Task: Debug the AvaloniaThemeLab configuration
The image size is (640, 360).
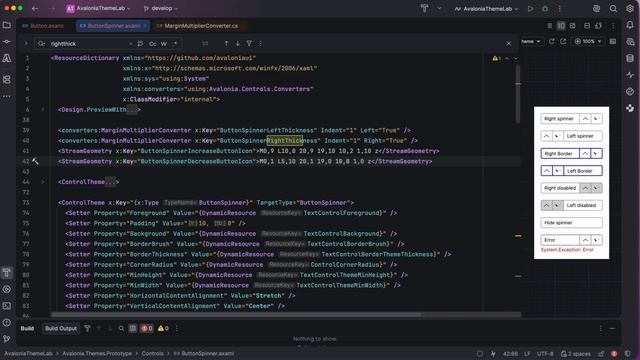Action: coord(545,8)
